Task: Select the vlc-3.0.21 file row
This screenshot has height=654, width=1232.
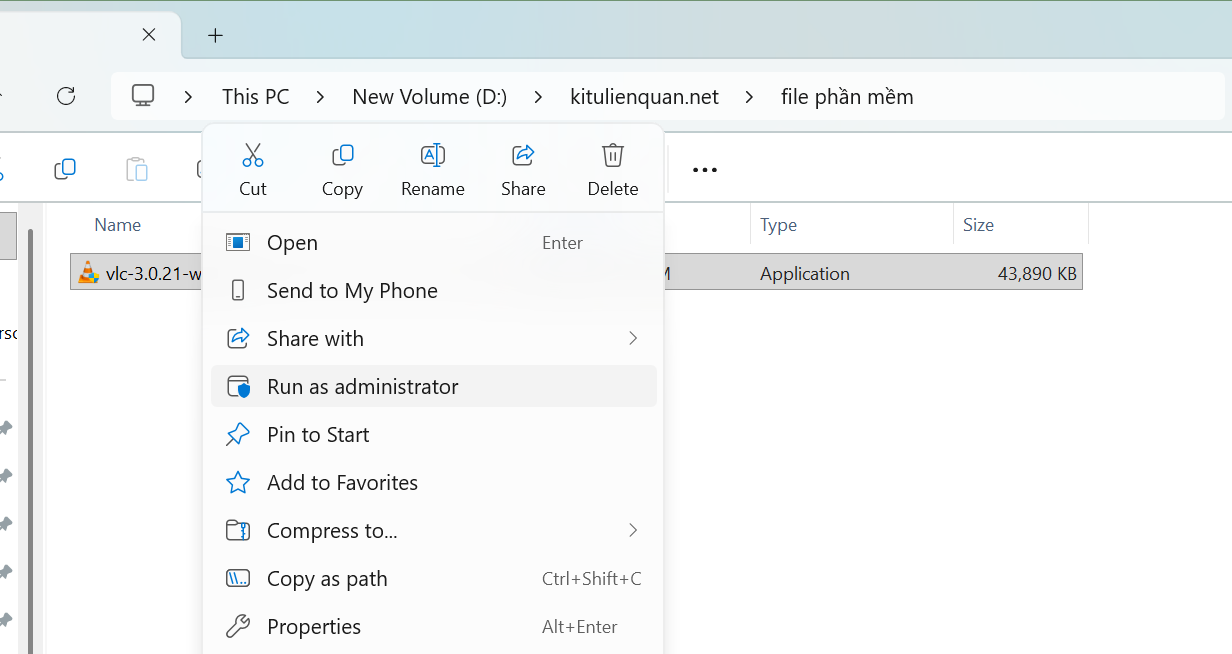Action: coord(576,272)
